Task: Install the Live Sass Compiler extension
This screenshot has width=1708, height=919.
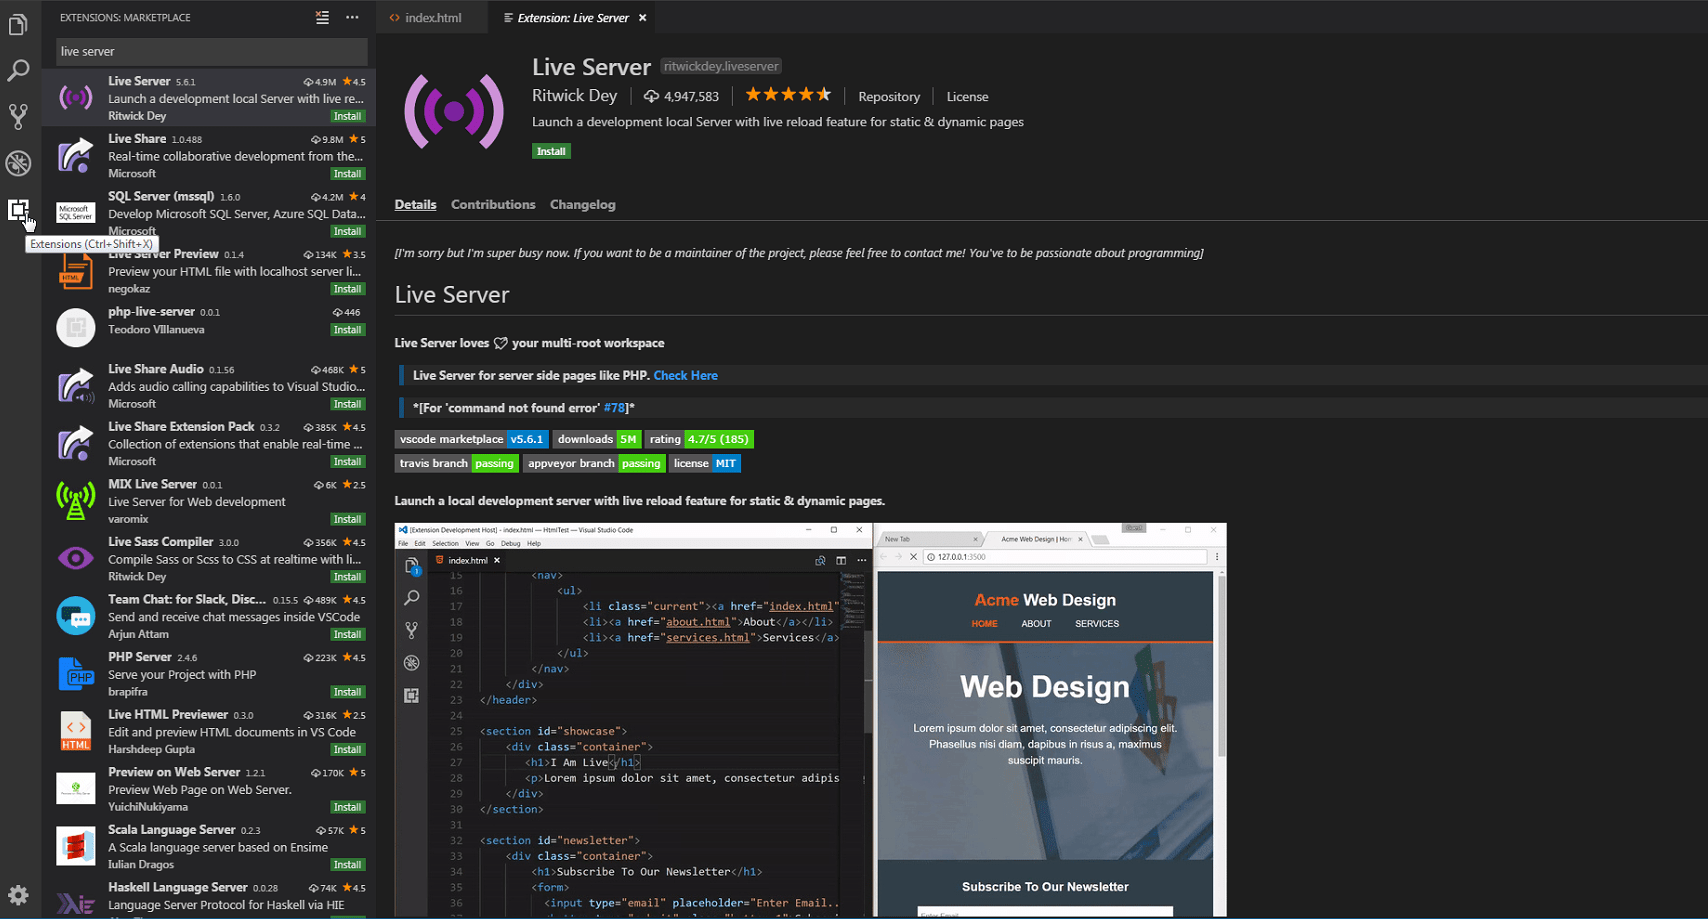Action: (347, 577)
